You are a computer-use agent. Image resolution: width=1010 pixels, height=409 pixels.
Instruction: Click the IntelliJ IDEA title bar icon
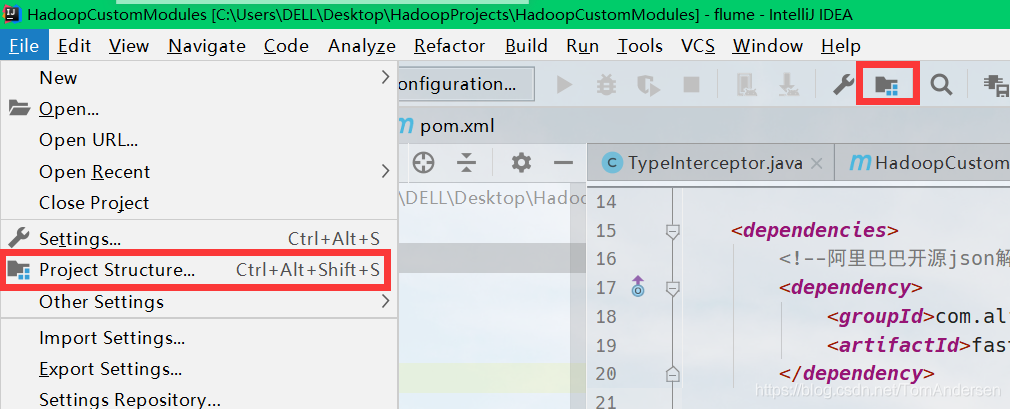tap(12, 14)
